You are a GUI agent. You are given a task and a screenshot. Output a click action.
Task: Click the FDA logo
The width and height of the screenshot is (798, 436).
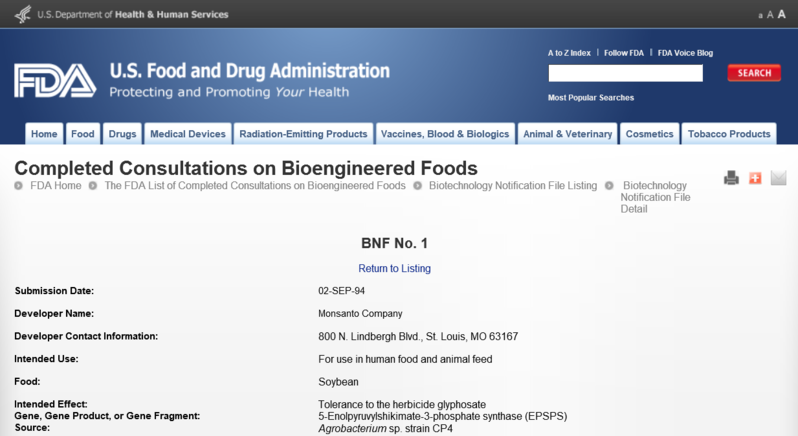pos(54,80)
